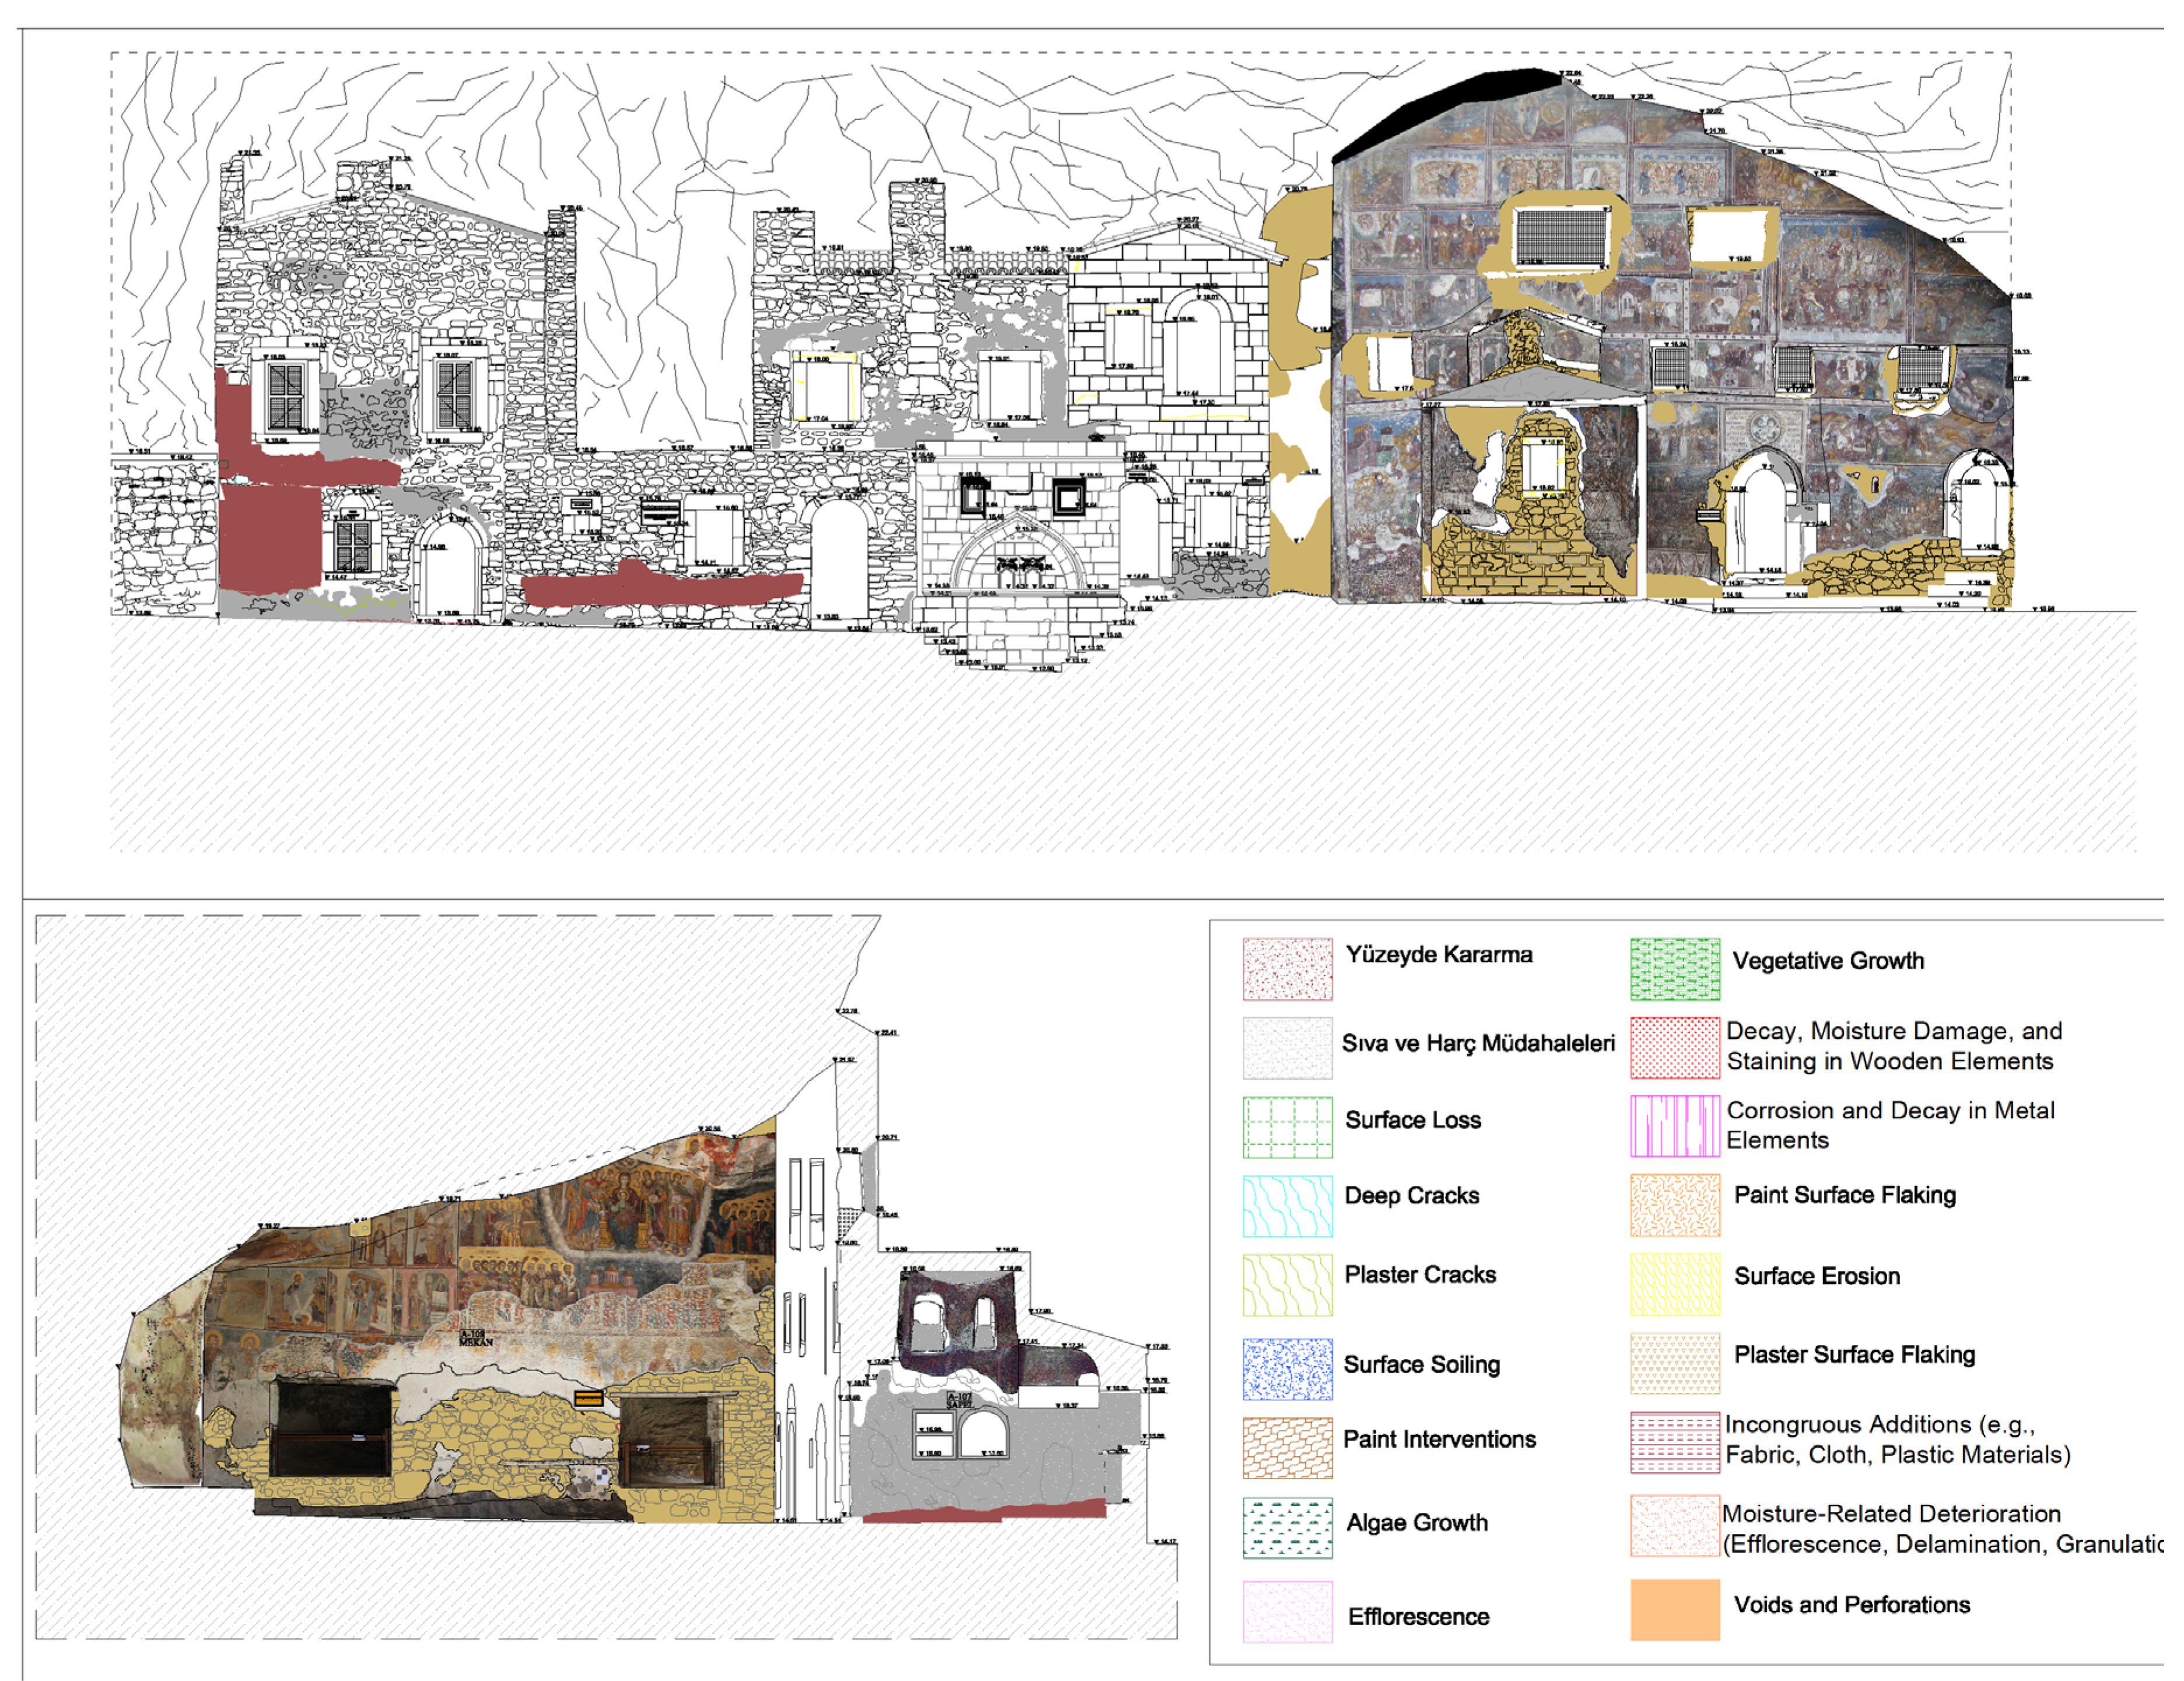
Task: Click the Paint Surface Flaking label text
Action: pyautogui.click(x=1844, y=1195)
